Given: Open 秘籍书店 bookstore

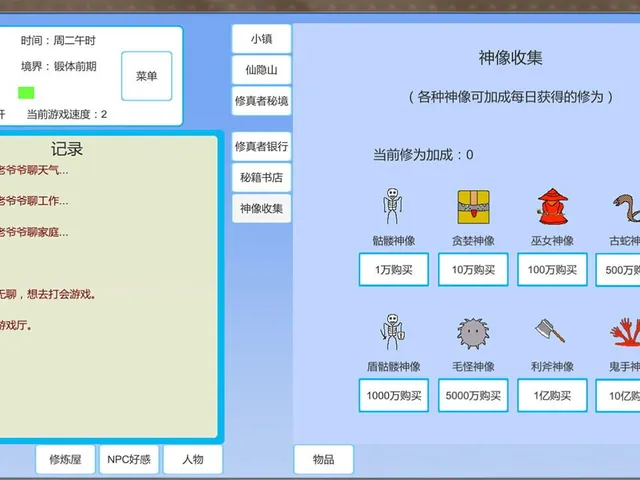Looking at the screenshot, I should (262, 178).
